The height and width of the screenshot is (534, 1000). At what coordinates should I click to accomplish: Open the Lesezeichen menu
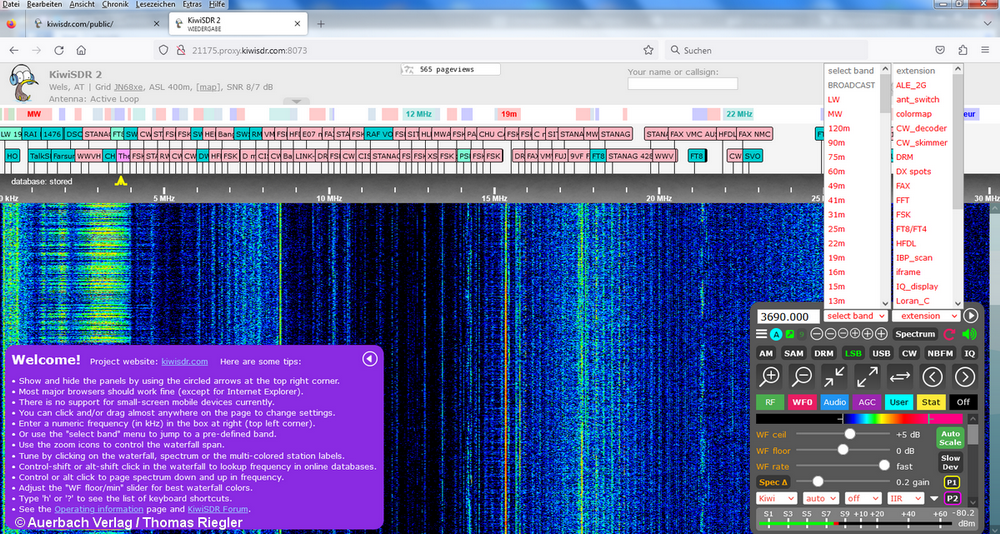coord(156,4)
